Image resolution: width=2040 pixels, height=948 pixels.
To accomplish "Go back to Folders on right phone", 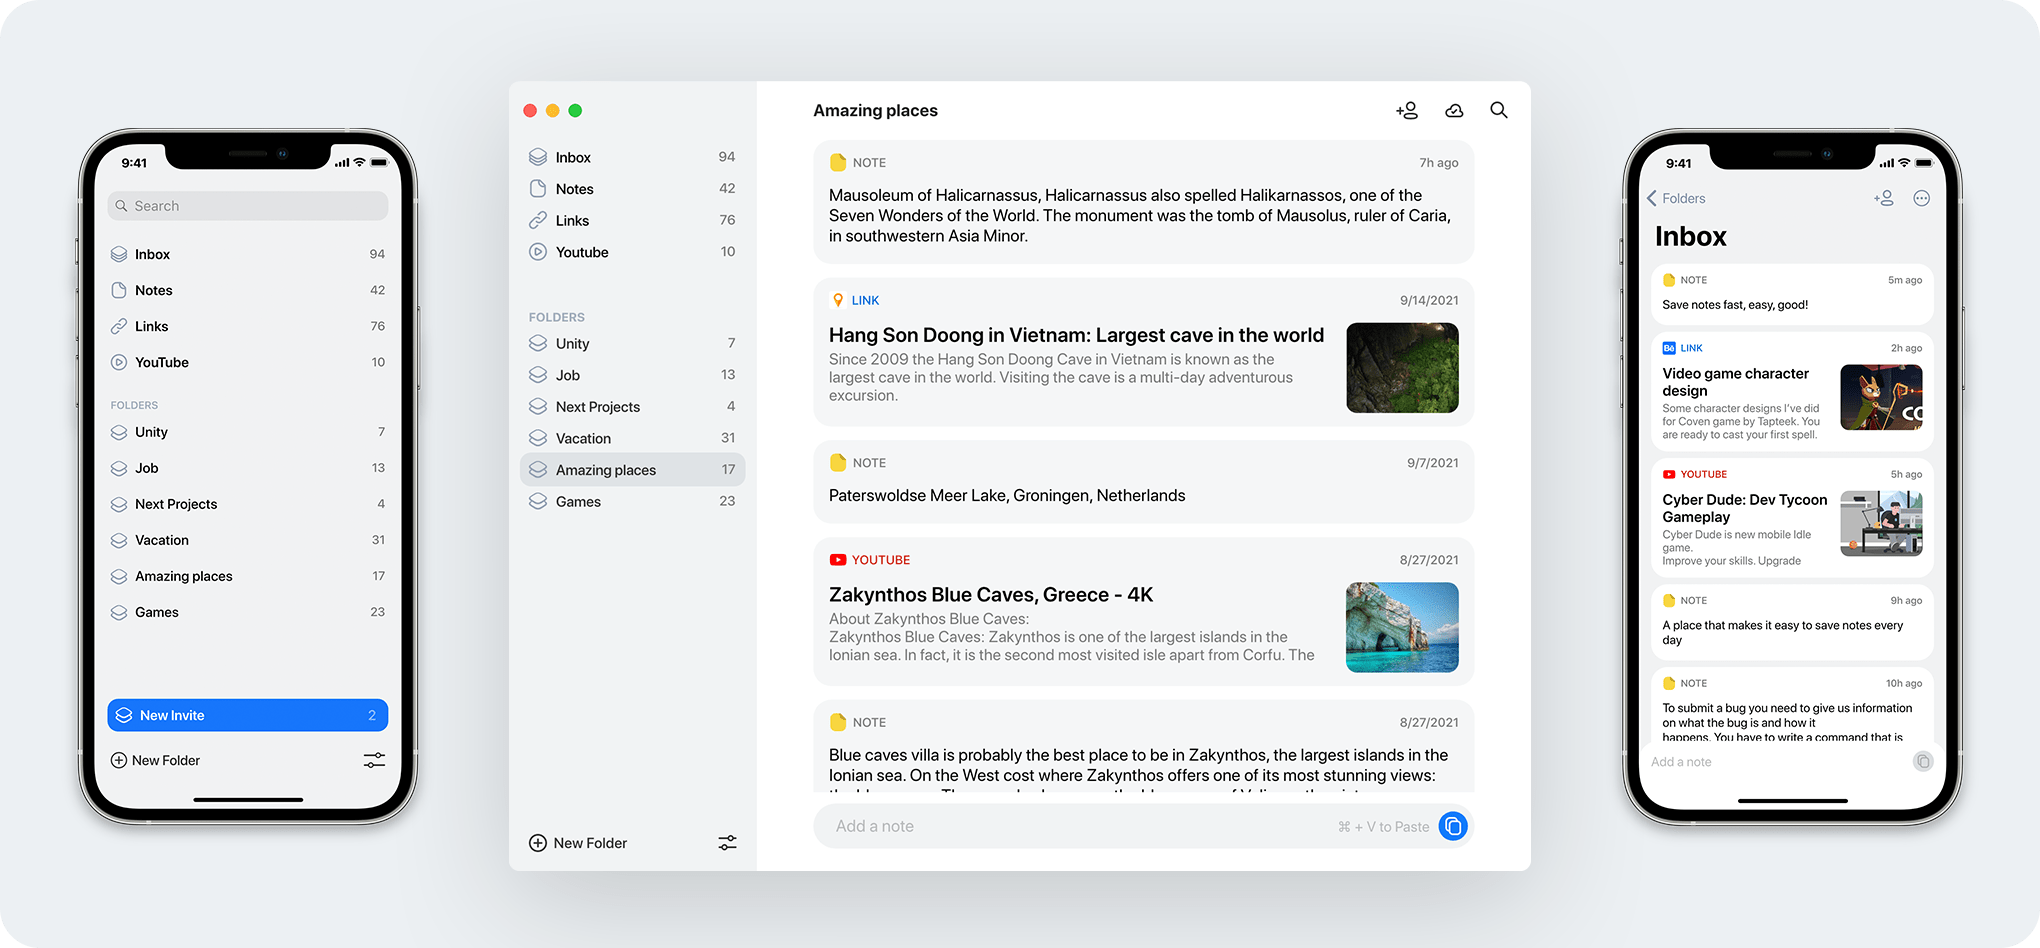I will click(1675, 198).
